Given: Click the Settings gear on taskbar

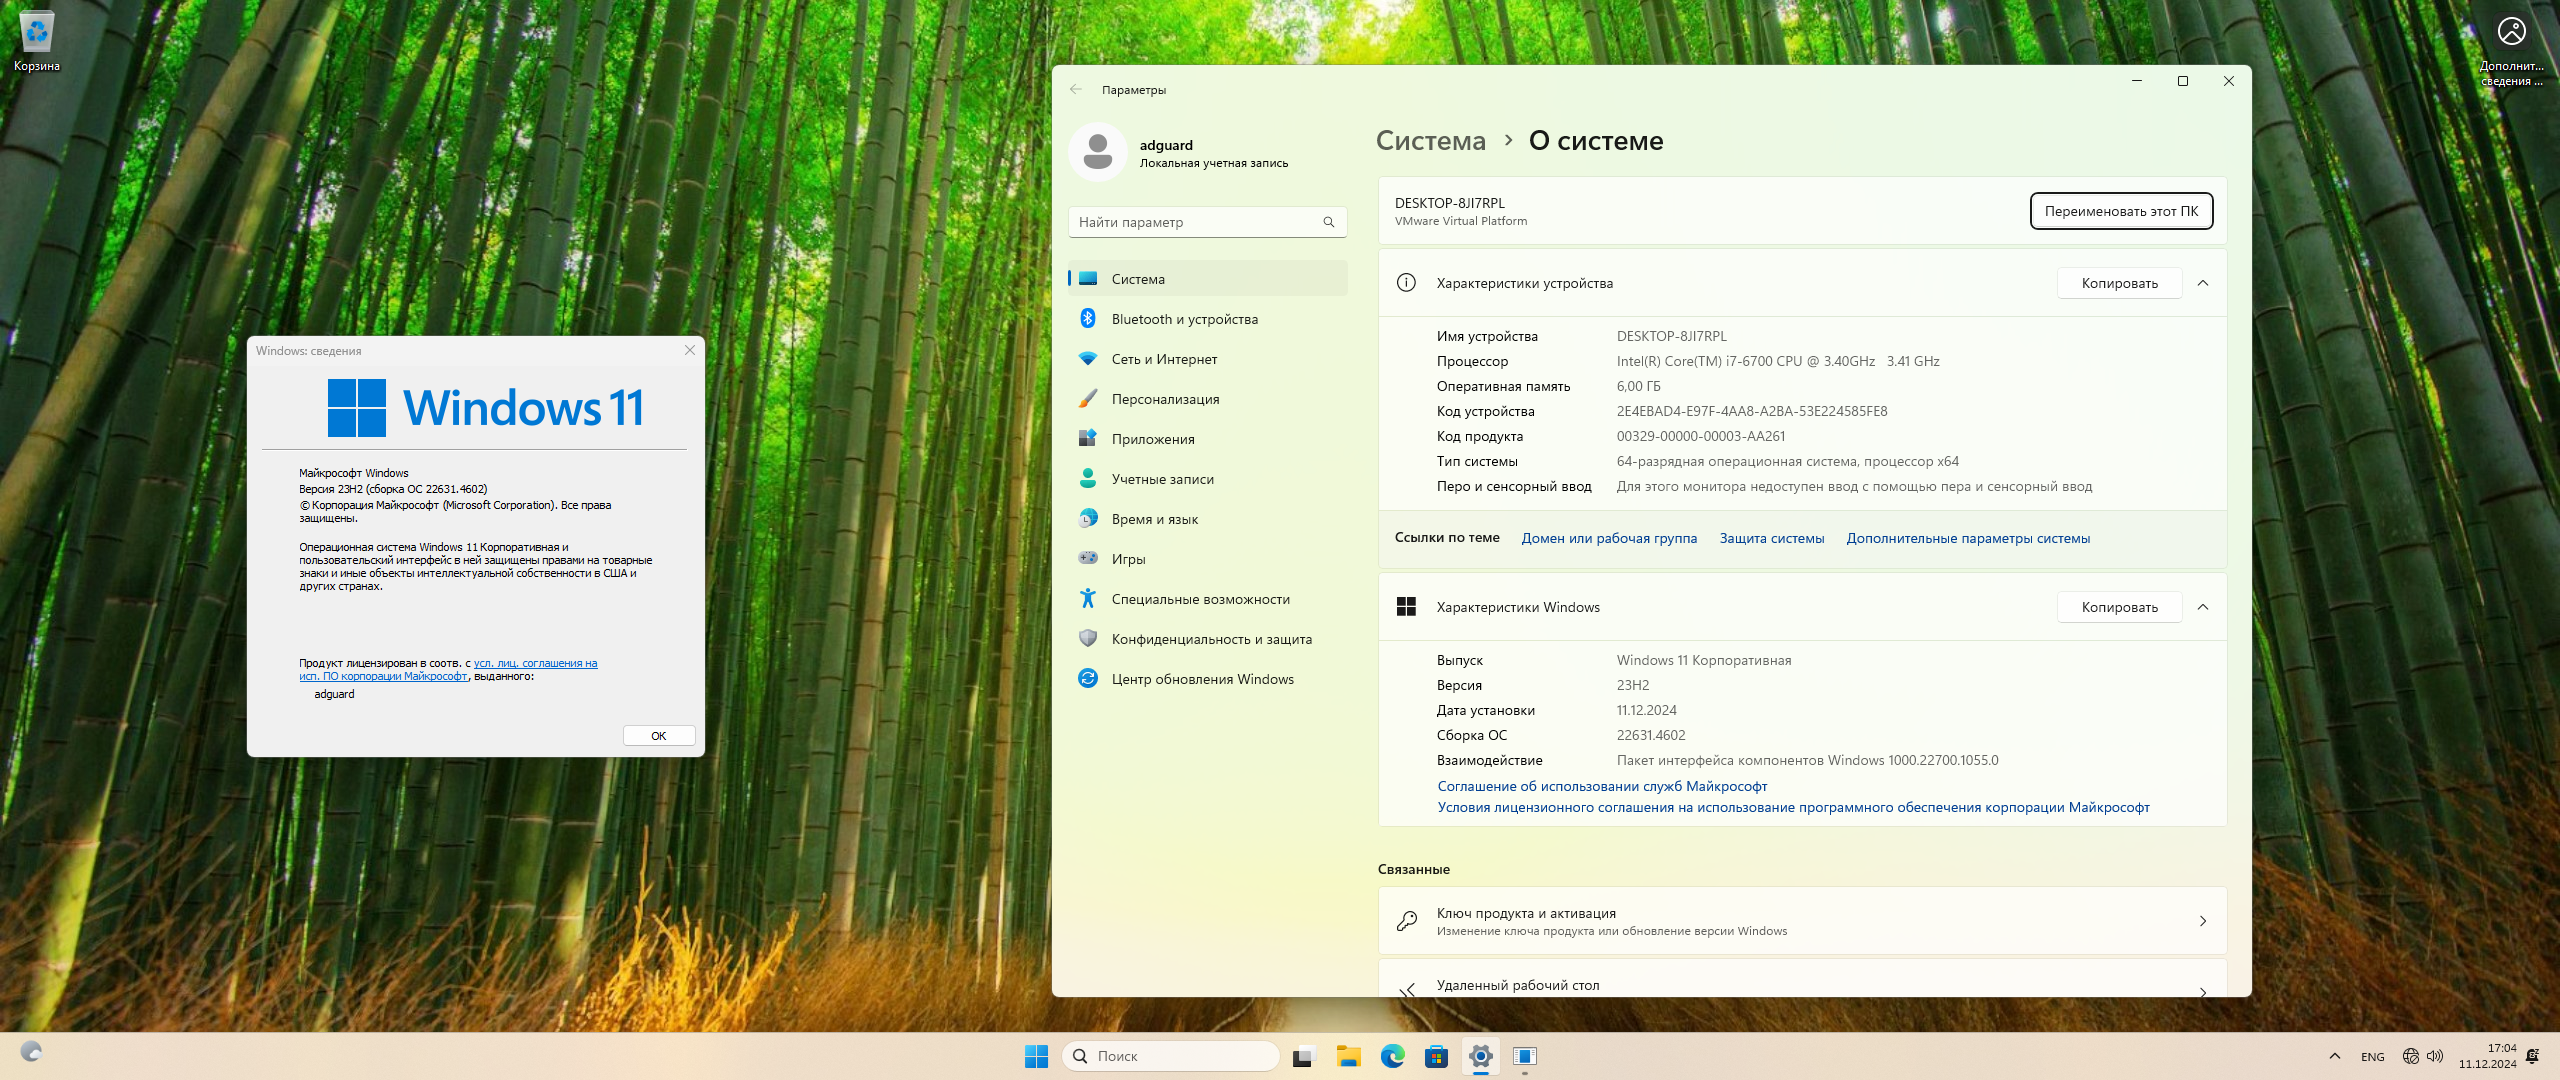Looking at the screenshot, I should tap(1480, 1056).
